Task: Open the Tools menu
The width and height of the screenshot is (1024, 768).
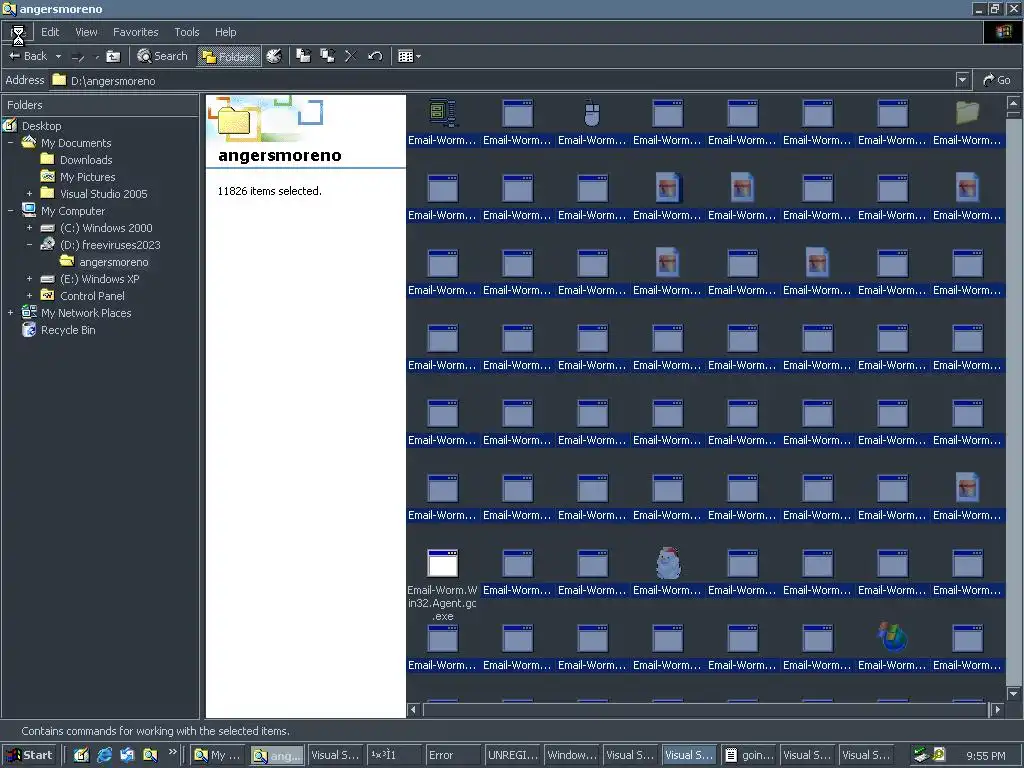Action: coord(187,32)
